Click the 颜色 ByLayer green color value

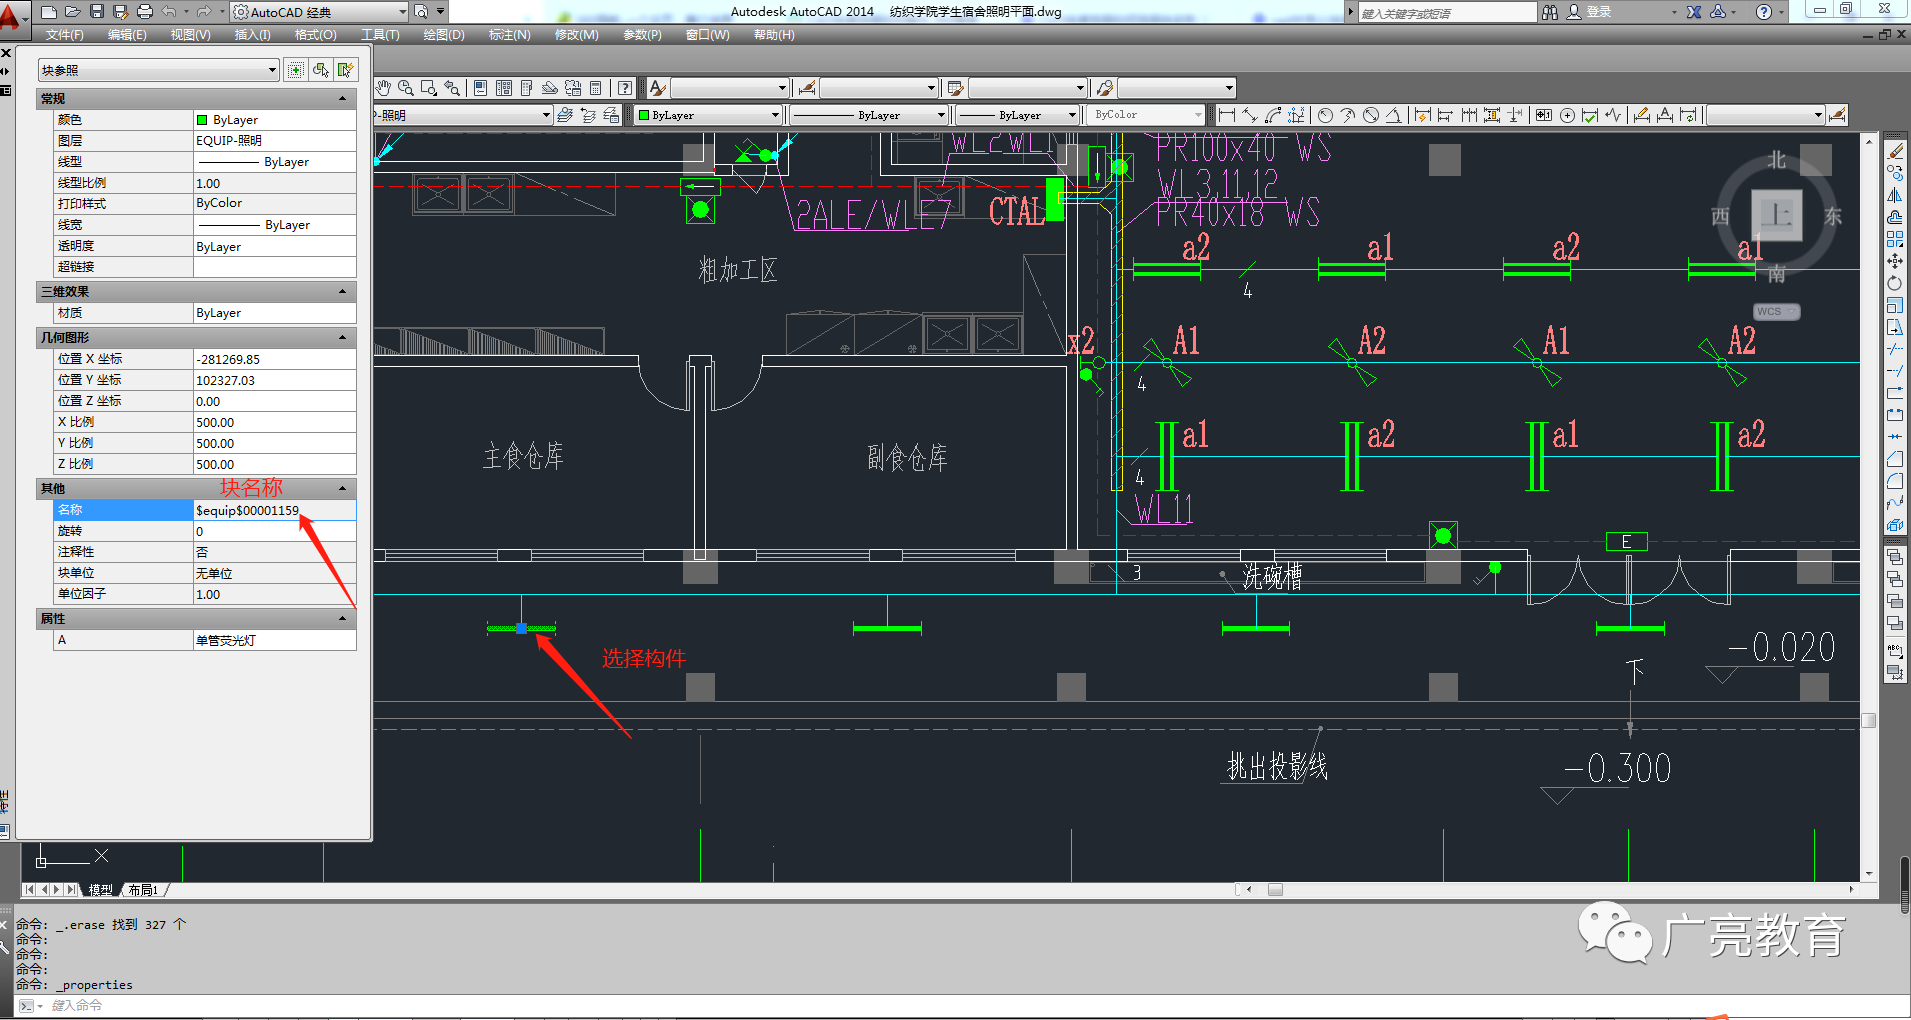(x=275, y=119)
